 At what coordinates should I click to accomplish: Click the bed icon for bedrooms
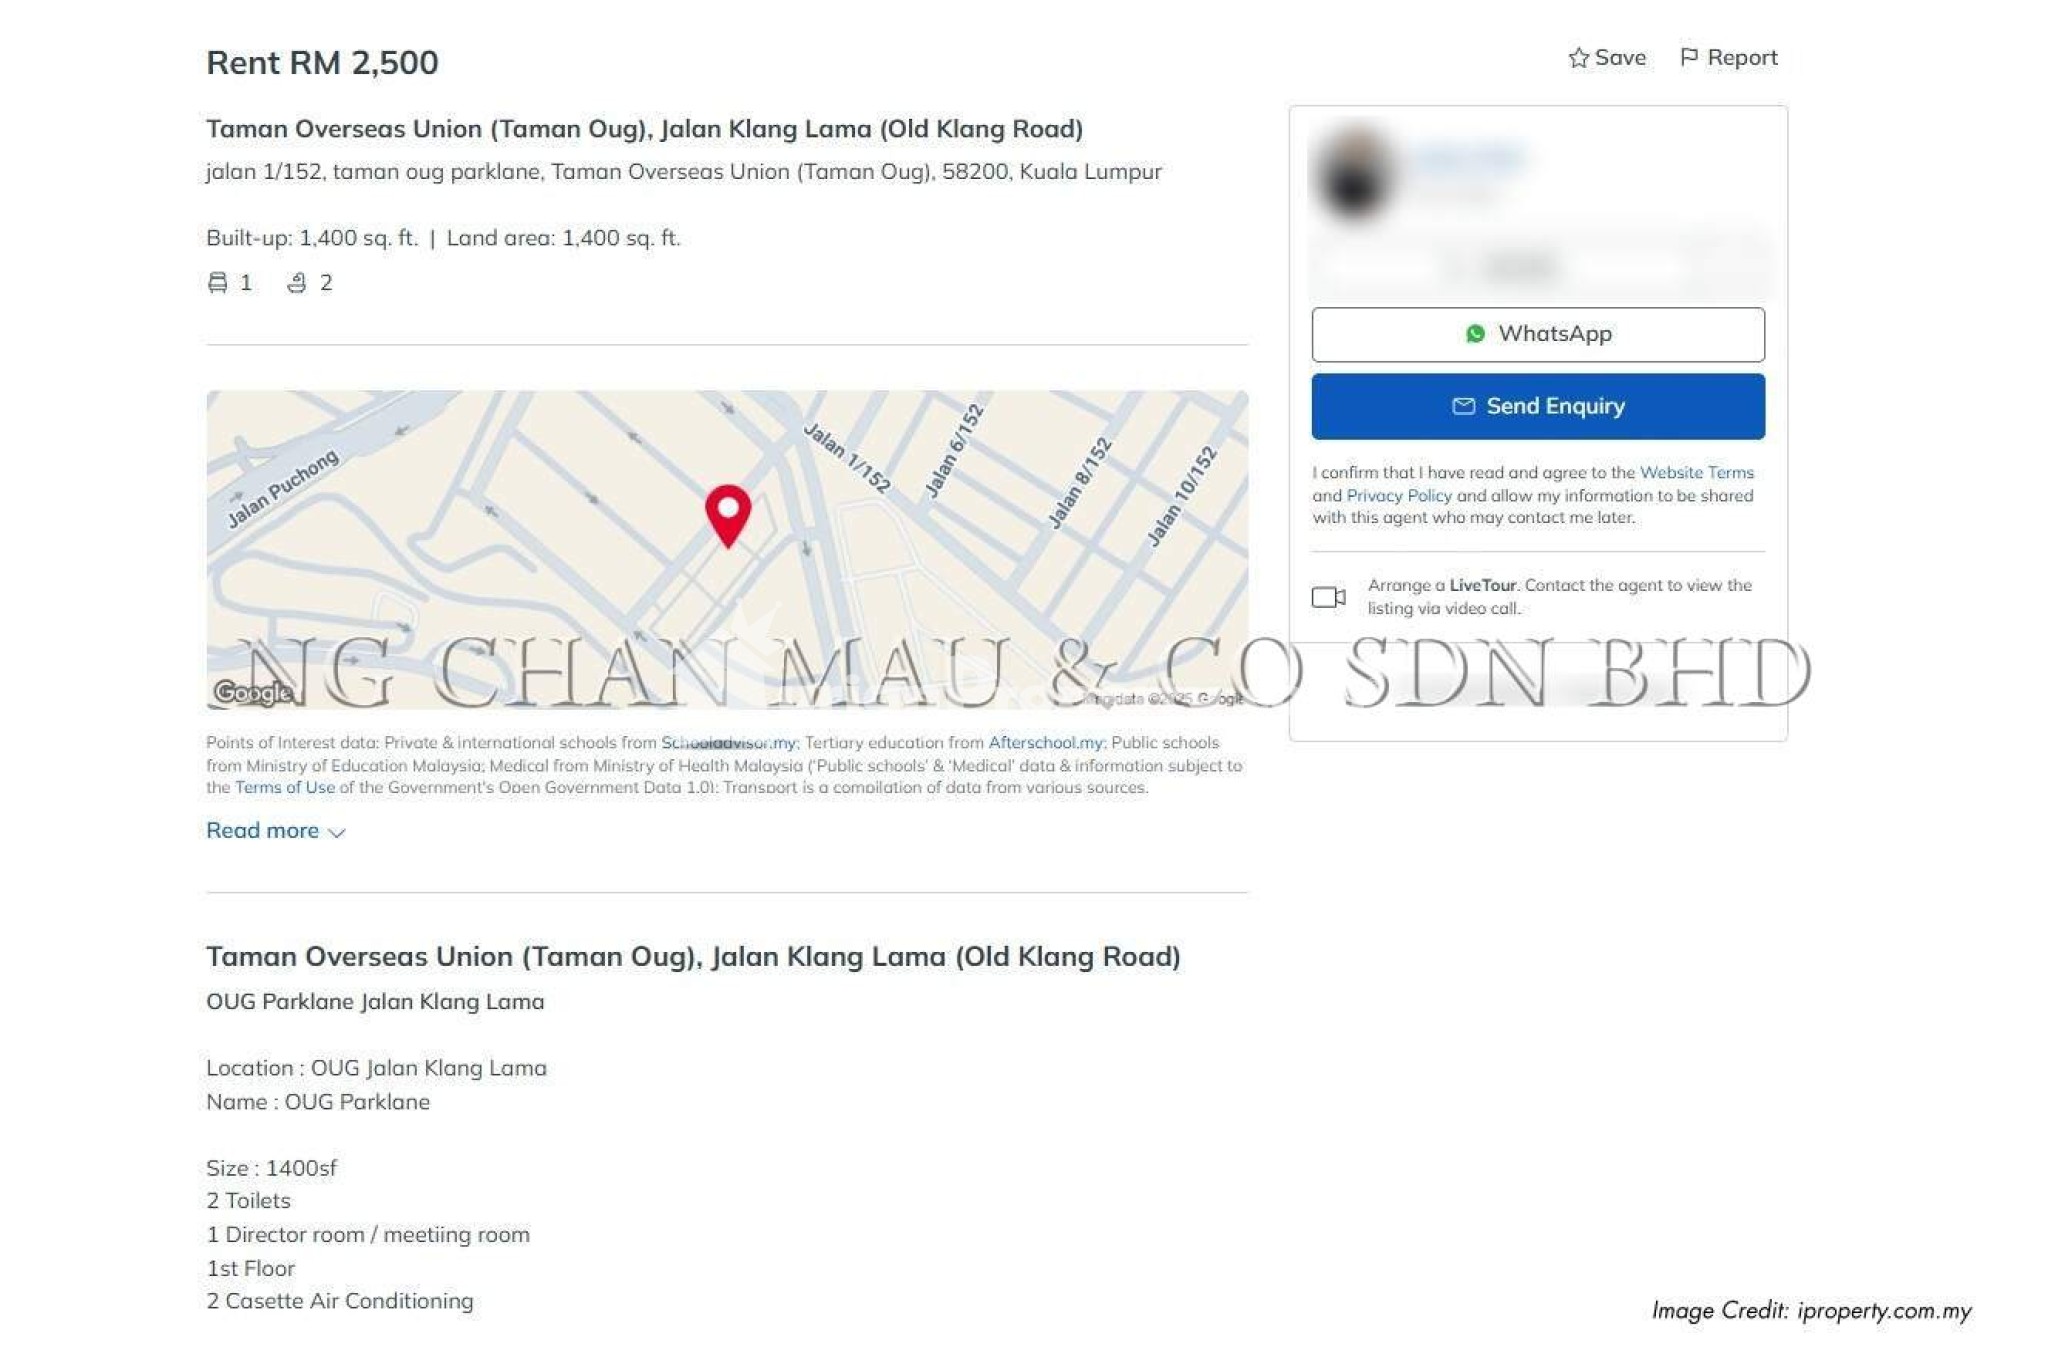[217, 283]
